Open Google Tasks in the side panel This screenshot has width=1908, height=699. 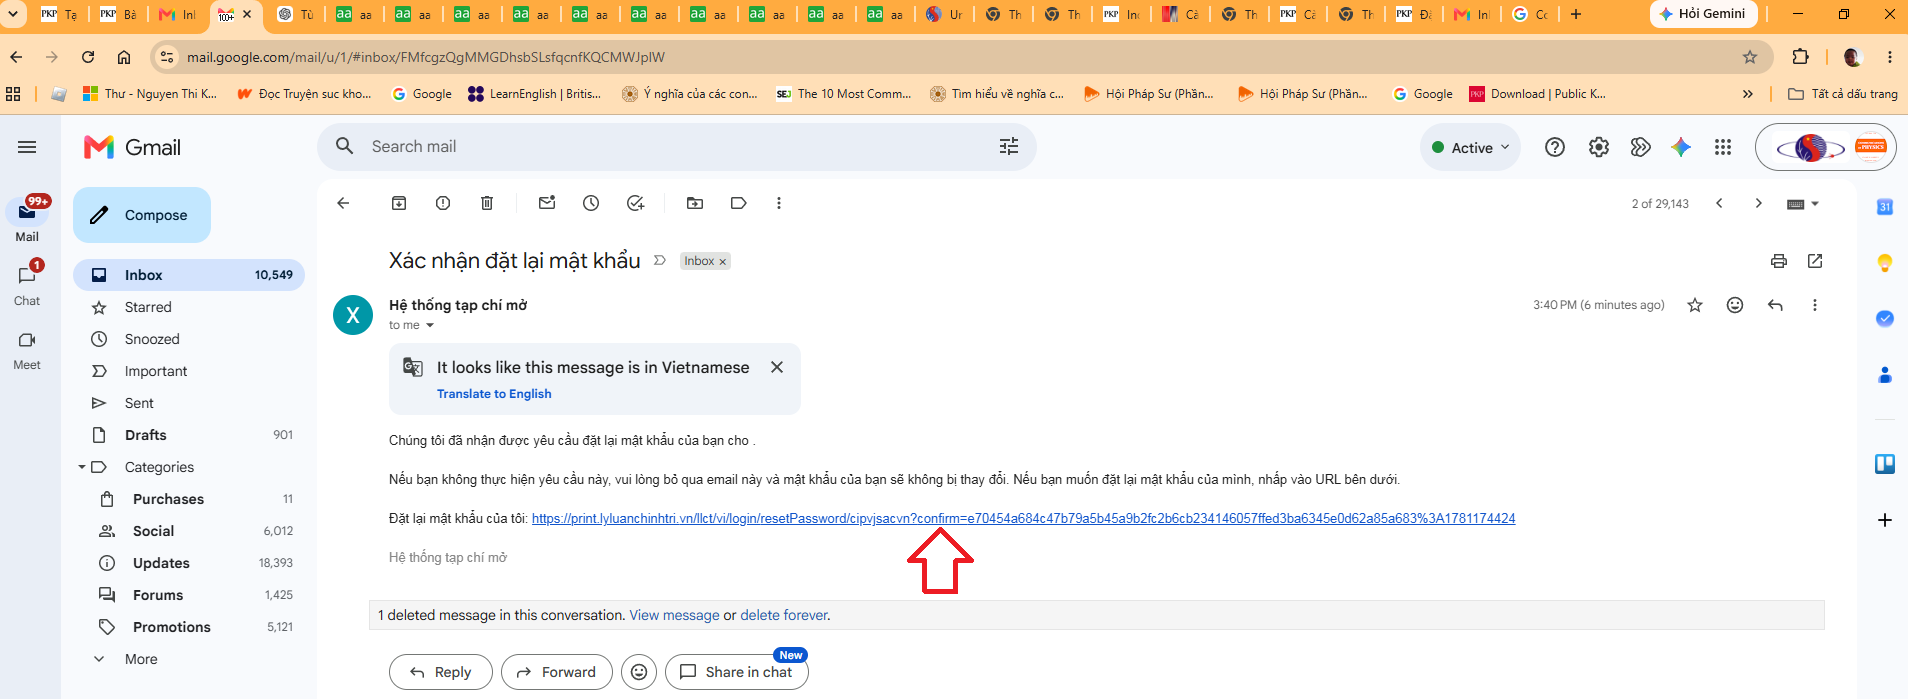coord(1885,319)
